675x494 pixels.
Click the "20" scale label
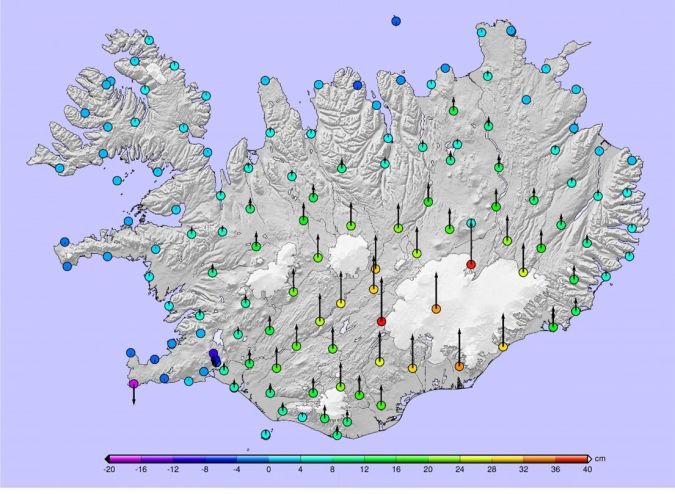(428, 469)
